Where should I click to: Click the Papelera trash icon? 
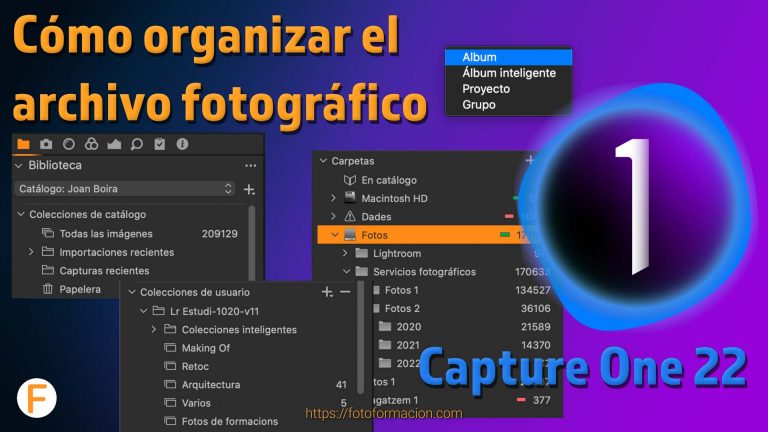48,289
